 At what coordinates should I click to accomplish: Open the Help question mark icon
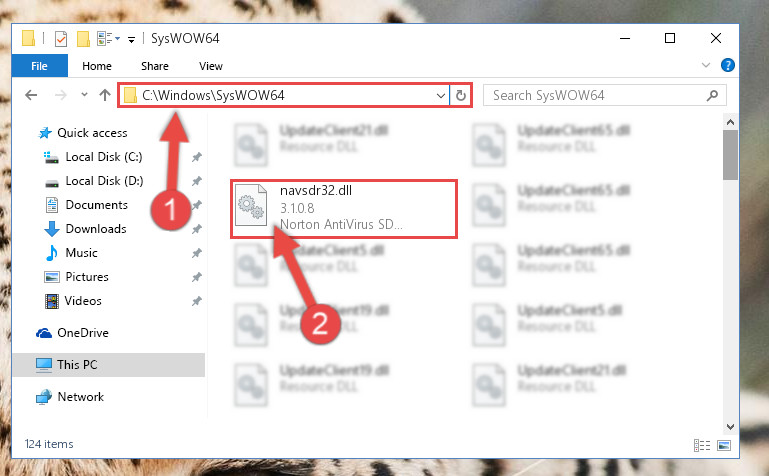[728, 65]
